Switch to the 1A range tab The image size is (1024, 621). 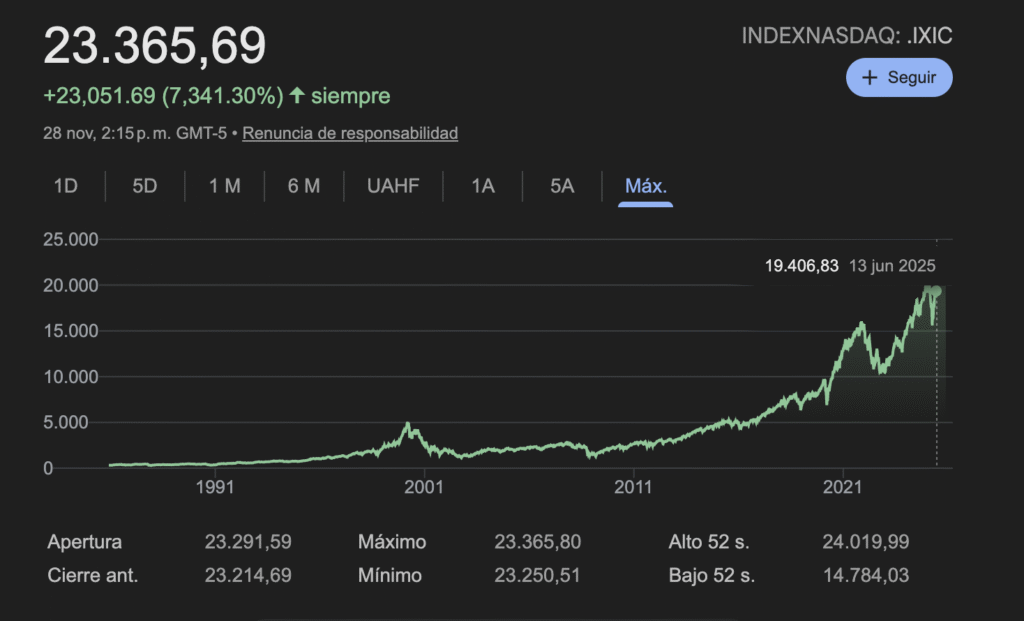483,186
